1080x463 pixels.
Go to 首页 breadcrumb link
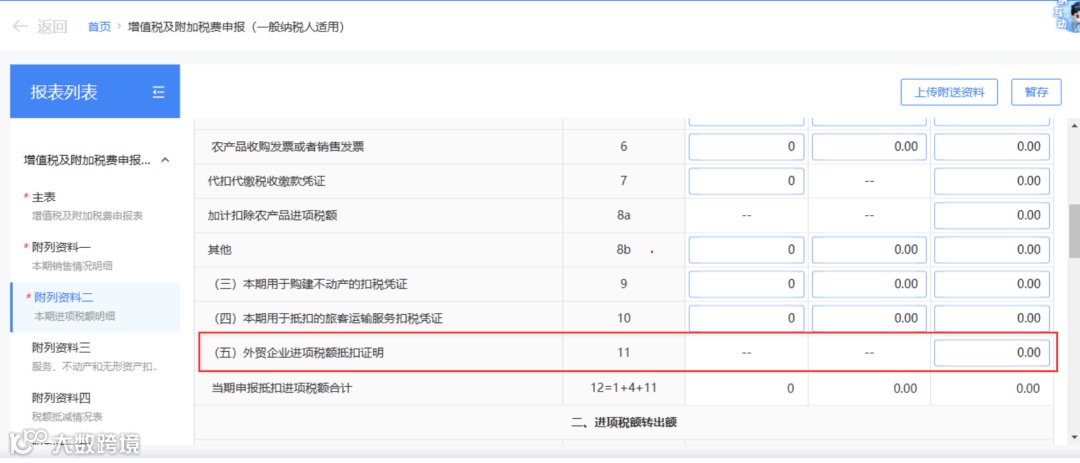tap(99, 27)
